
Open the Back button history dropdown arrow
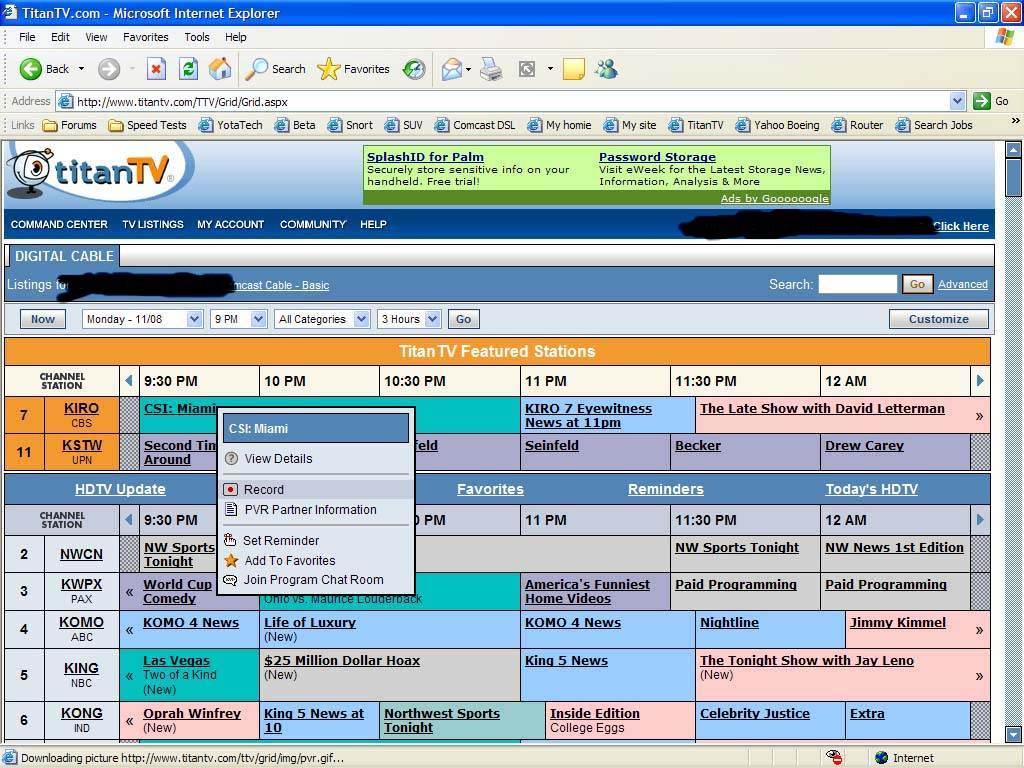tap(81, 69)
